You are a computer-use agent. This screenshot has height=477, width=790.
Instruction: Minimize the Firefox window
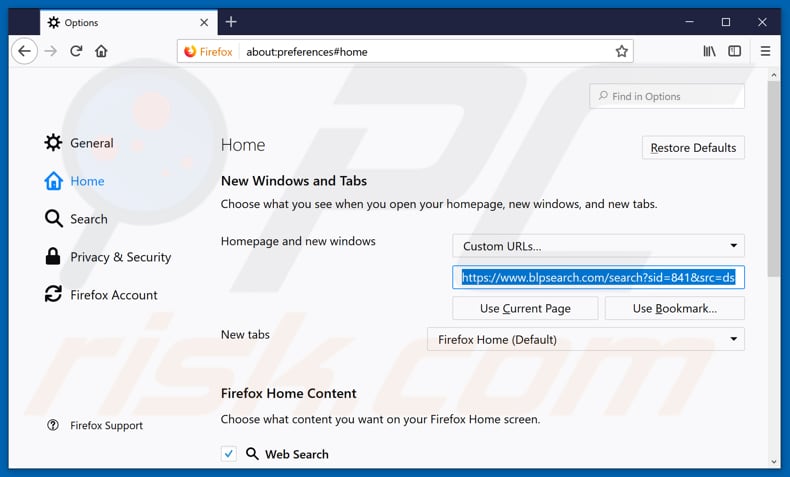(x=689, y=22)
